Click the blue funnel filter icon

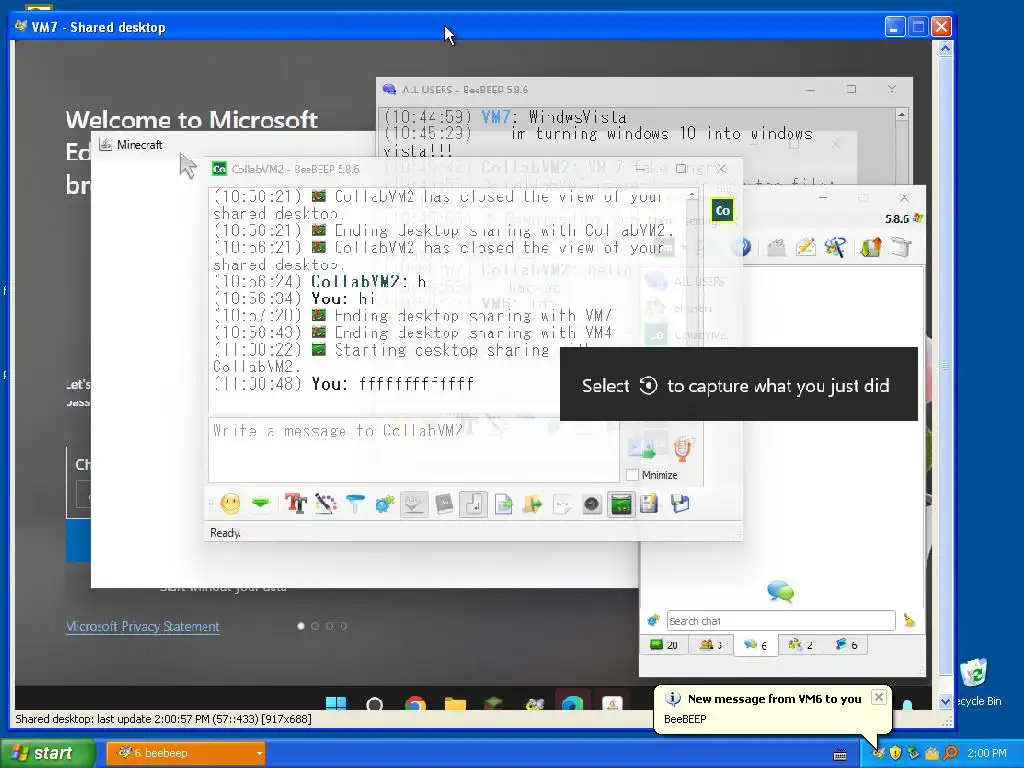click(x=355, y=504)
